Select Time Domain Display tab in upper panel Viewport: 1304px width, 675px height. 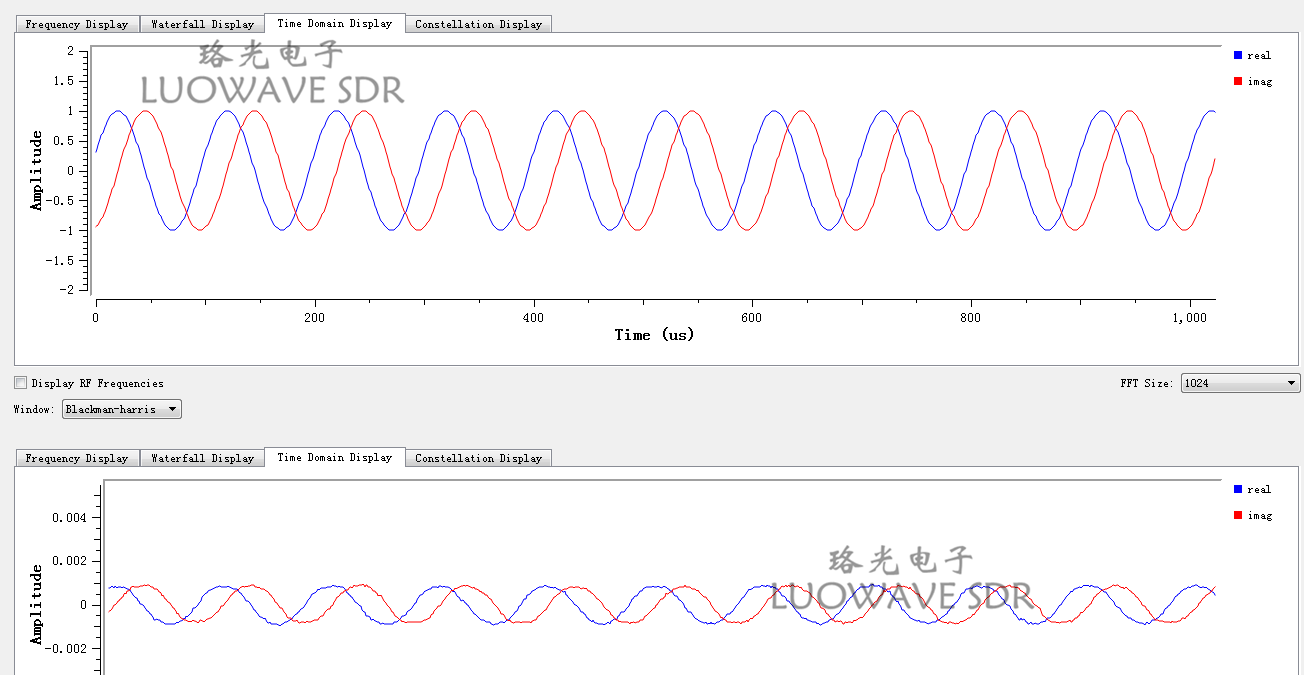pos(334,23)
